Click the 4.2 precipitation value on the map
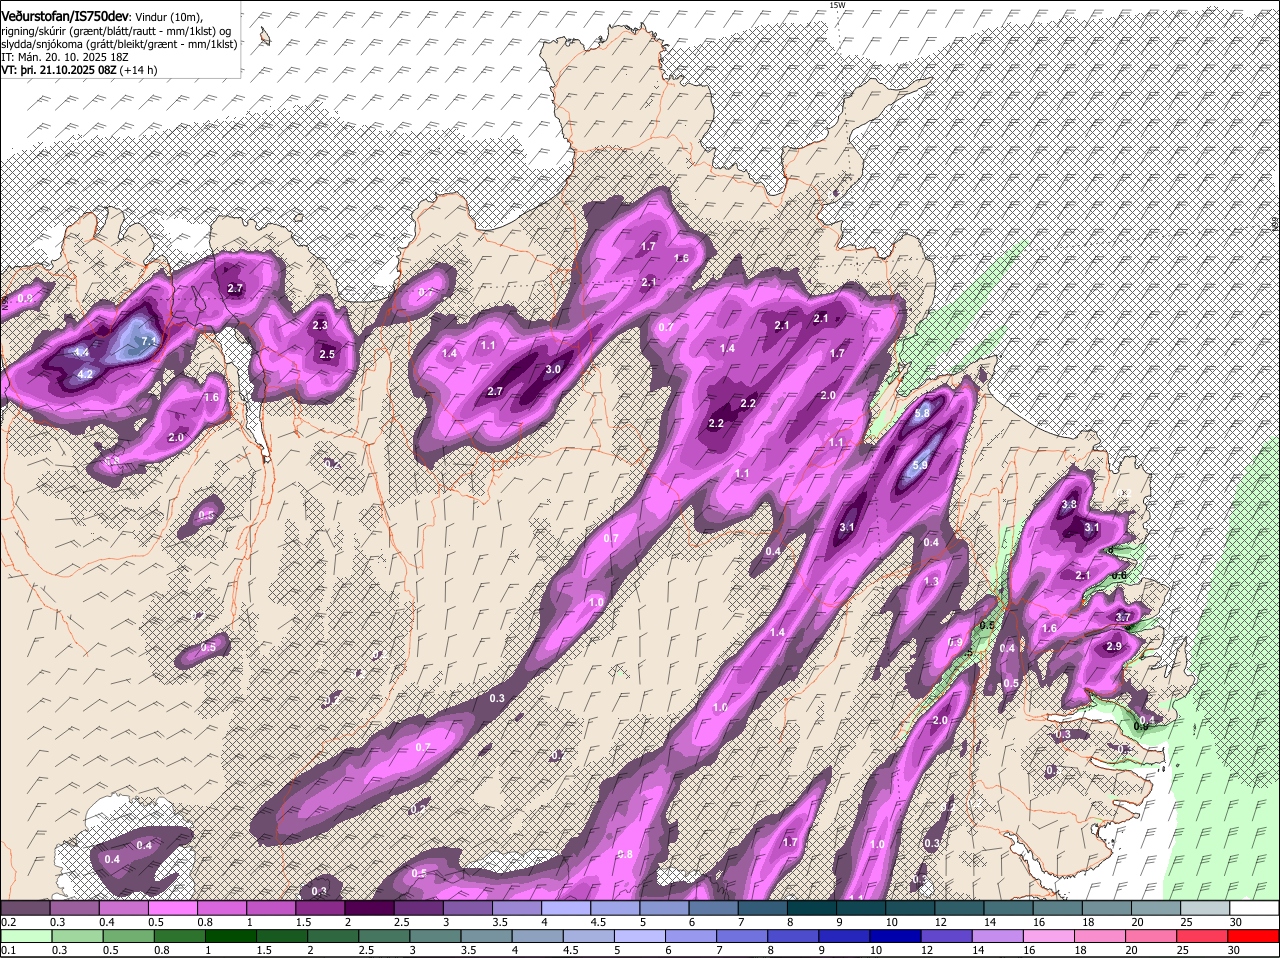The width and height of the screenshot is (1280, 958). [85, 374]
